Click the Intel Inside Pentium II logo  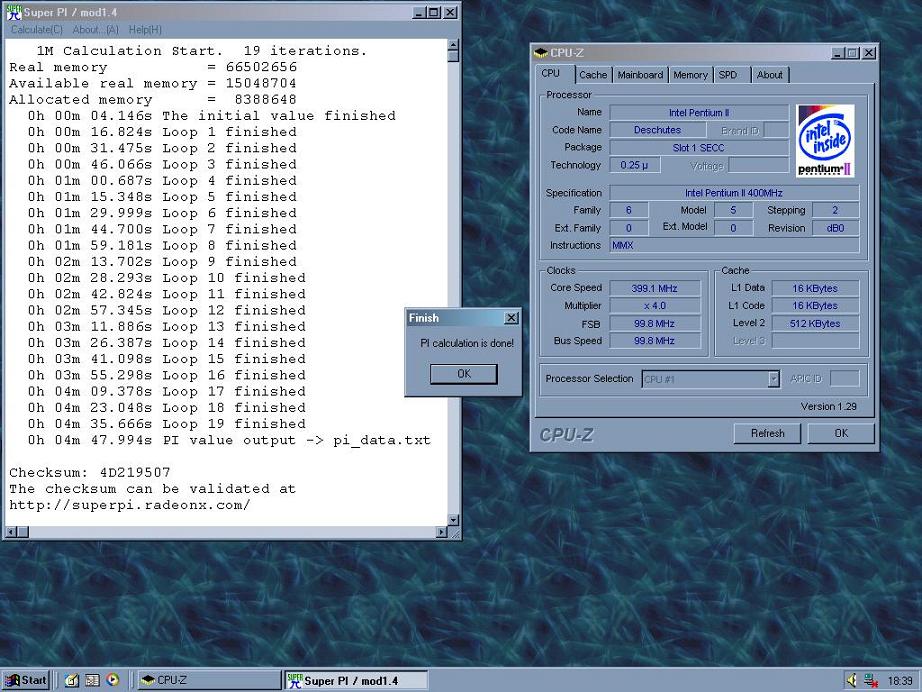826,141
